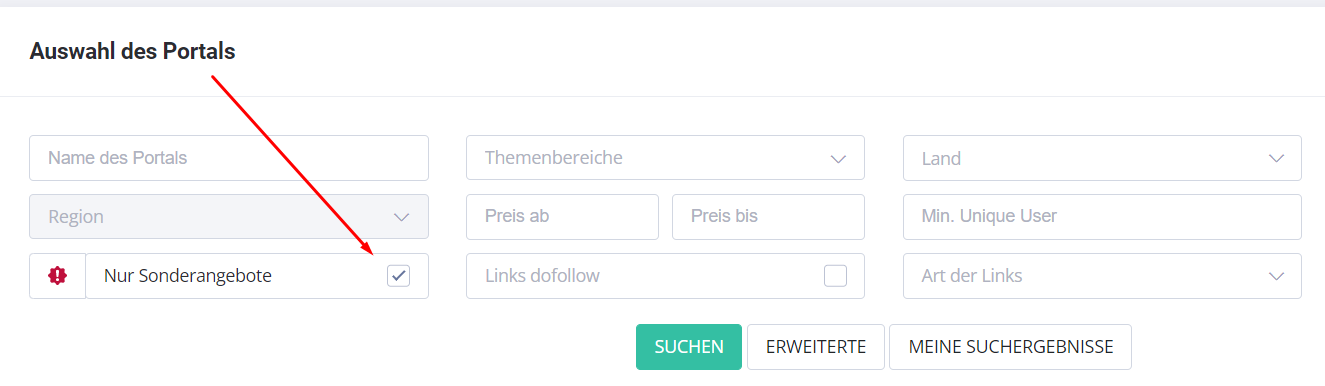The height and width of the screenshot is (386, 1325).
Task: Click into the Preis ab field
Action: [562, 217]
